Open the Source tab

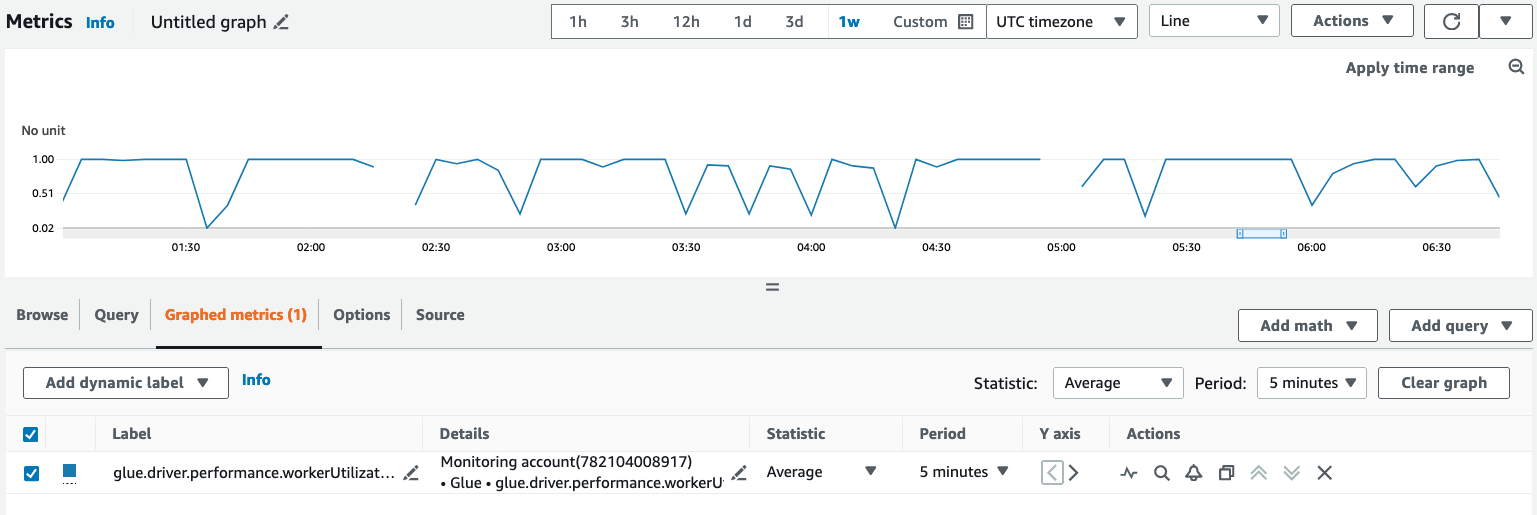pos(440,315)
